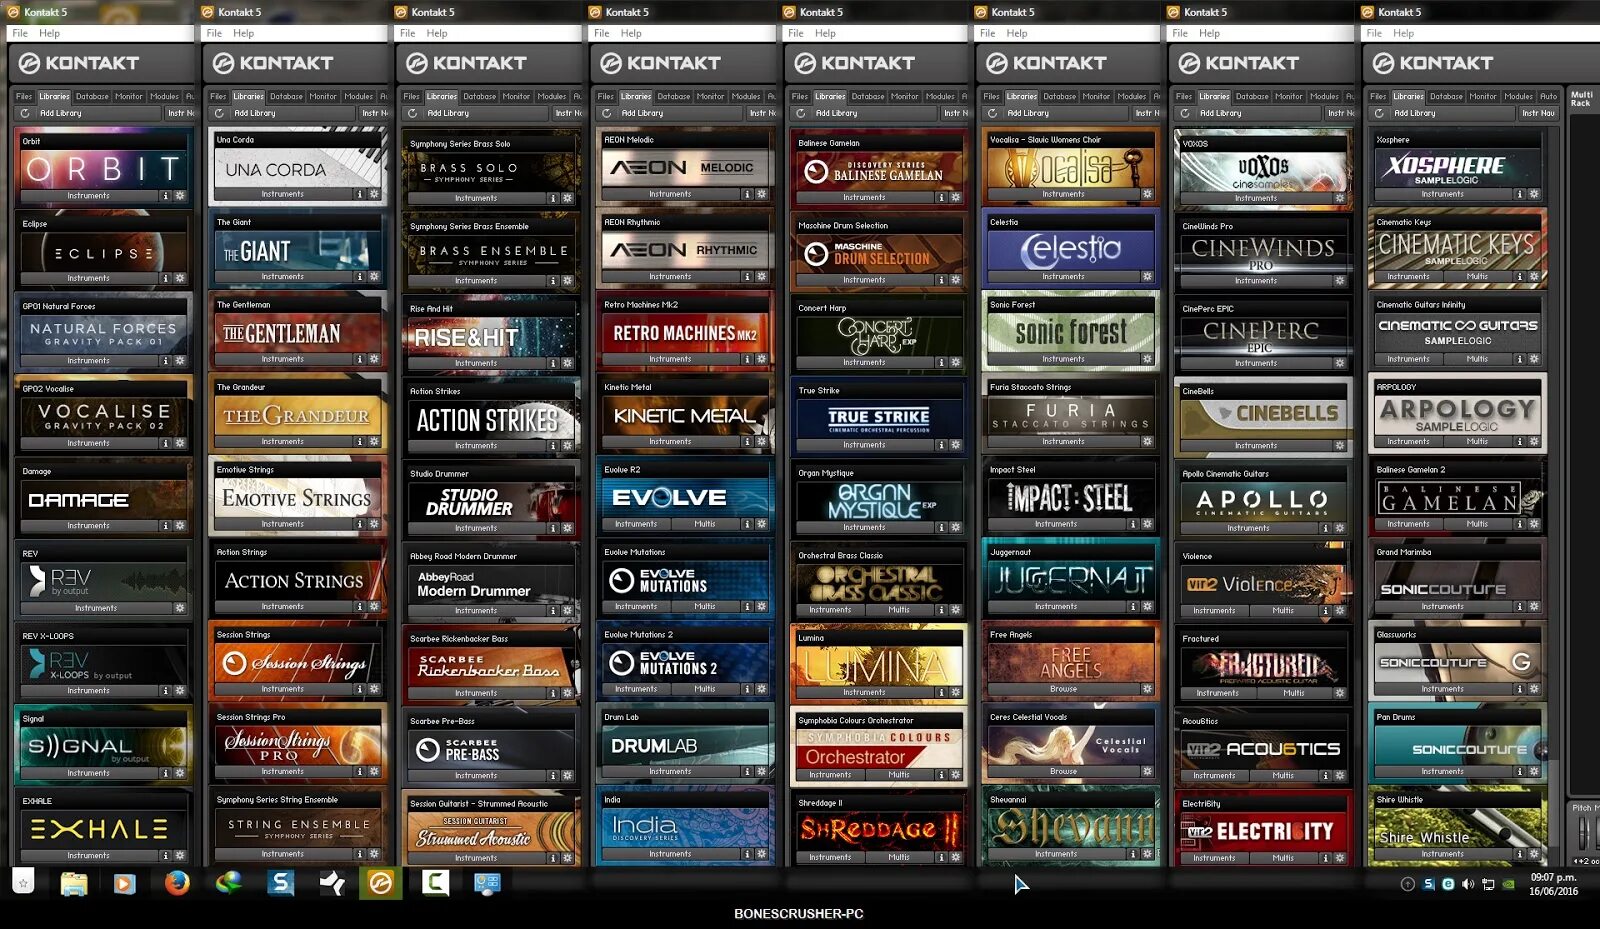The height and width of the screenshot is (929, 1600).
Task: Expand Instruments under the Action Strings library
Action: point(283,607)
